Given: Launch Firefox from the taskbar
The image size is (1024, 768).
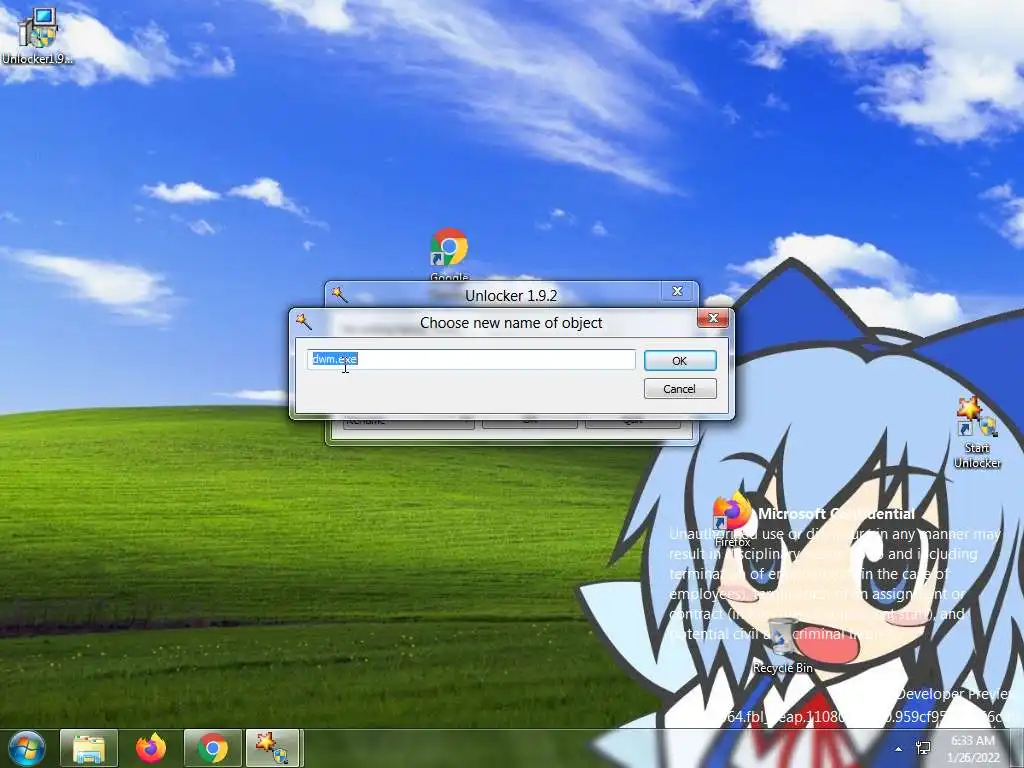Looking at the screenshot, I should point(151,748).
